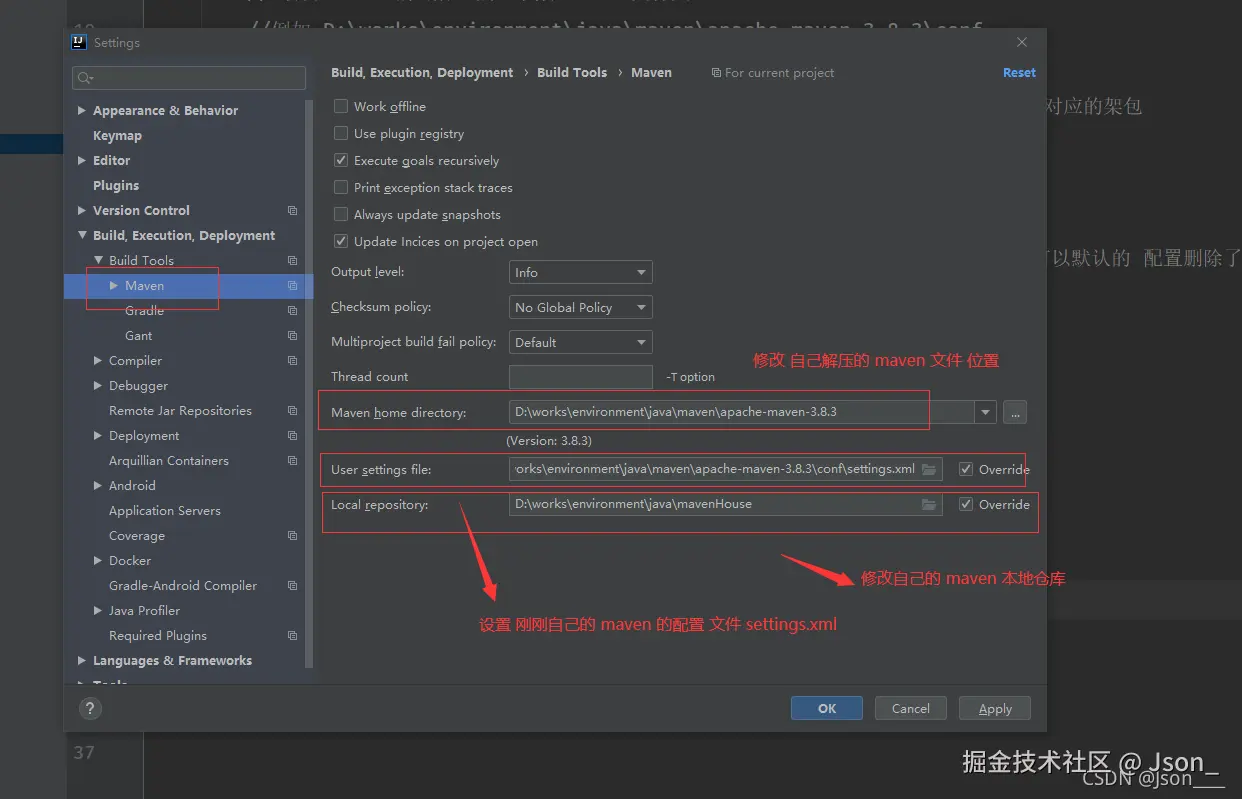Viewport: 1242px width, 799px height.
Task: Expand the Maven subtree arrow
Action: pos(114,285)
